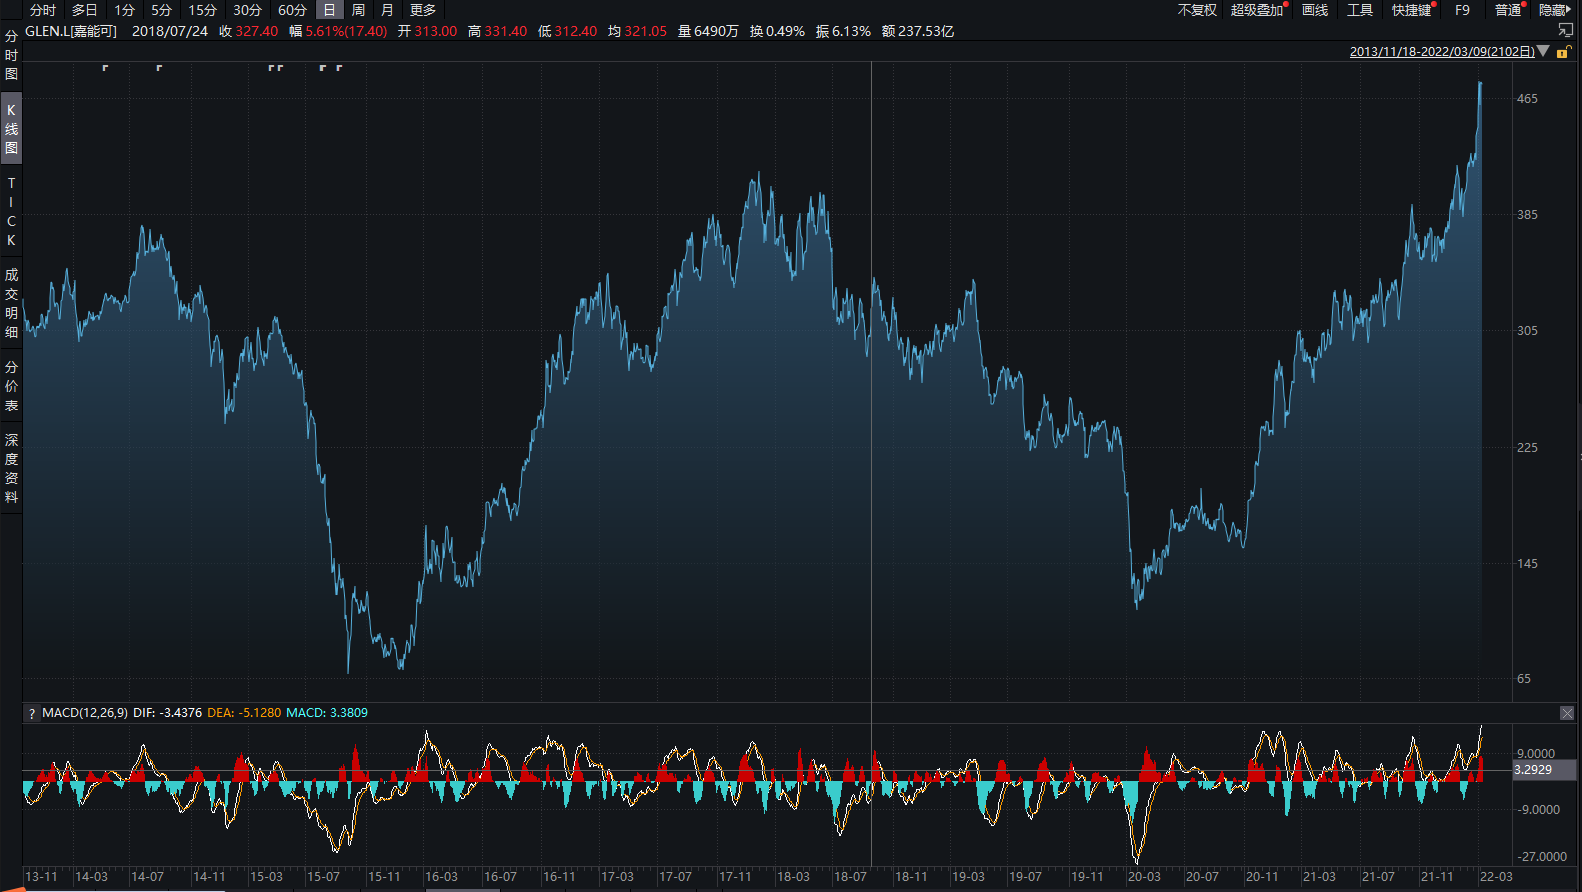The height and width of the screenshot is (892, 1582).
Task: Click 隐藏 to hide side panel
Action: (1553, 10)
